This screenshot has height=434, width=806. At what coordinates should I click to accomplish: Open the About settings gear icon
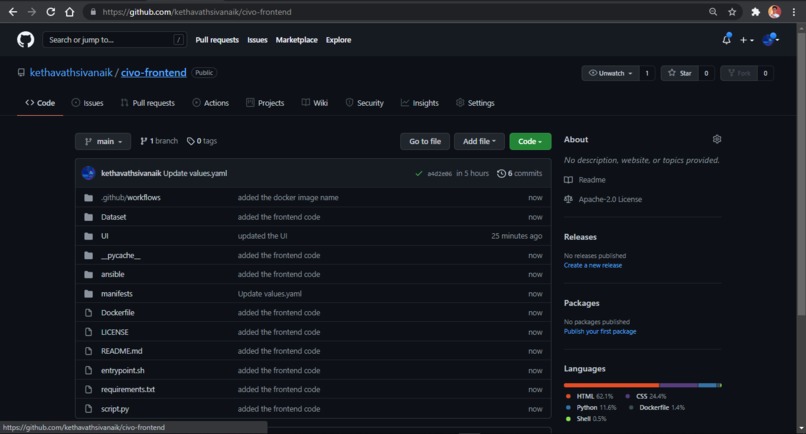coord(717,139)
